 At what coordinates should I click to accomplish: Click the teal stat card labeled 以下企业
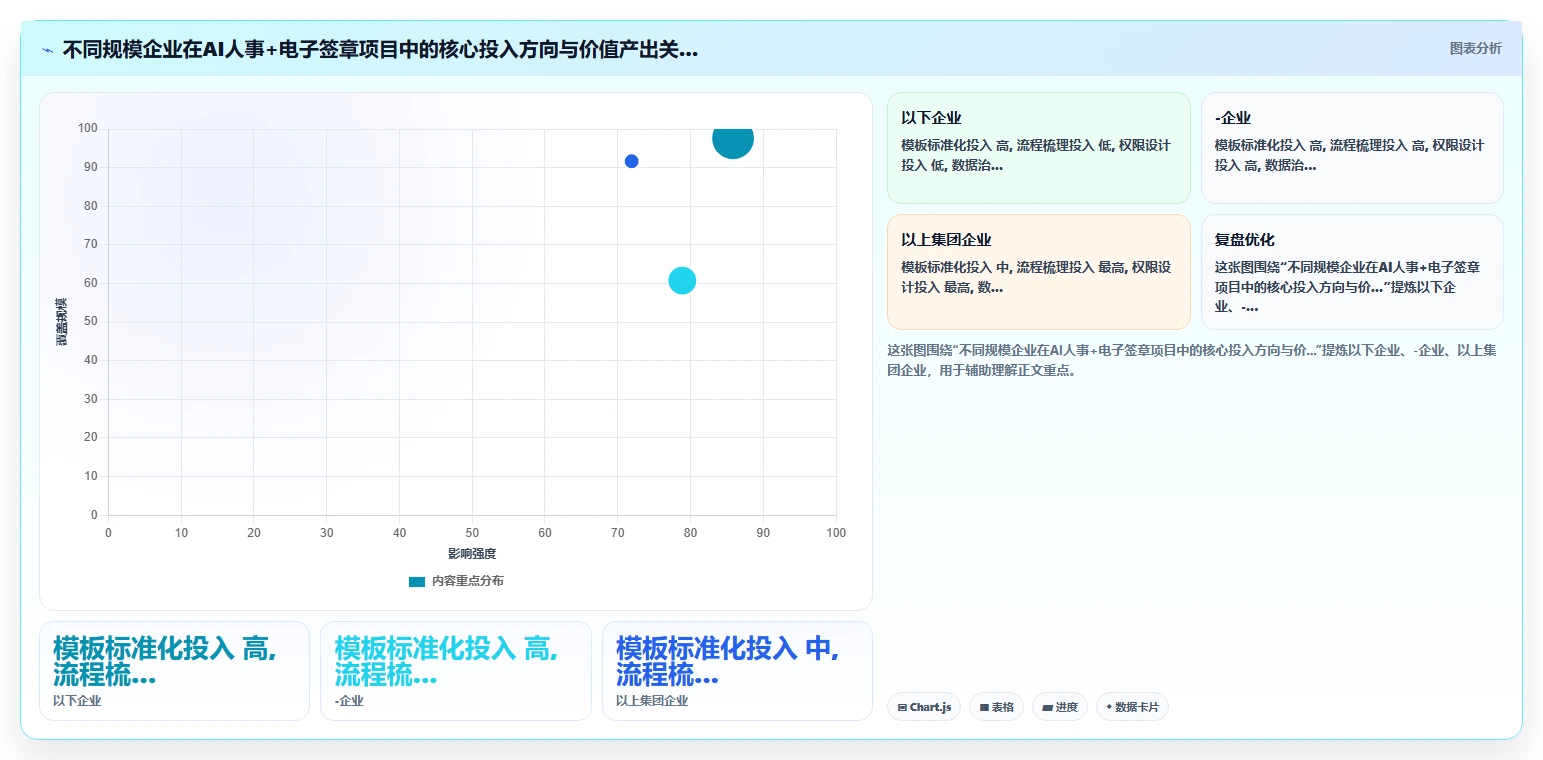(174, 671)
